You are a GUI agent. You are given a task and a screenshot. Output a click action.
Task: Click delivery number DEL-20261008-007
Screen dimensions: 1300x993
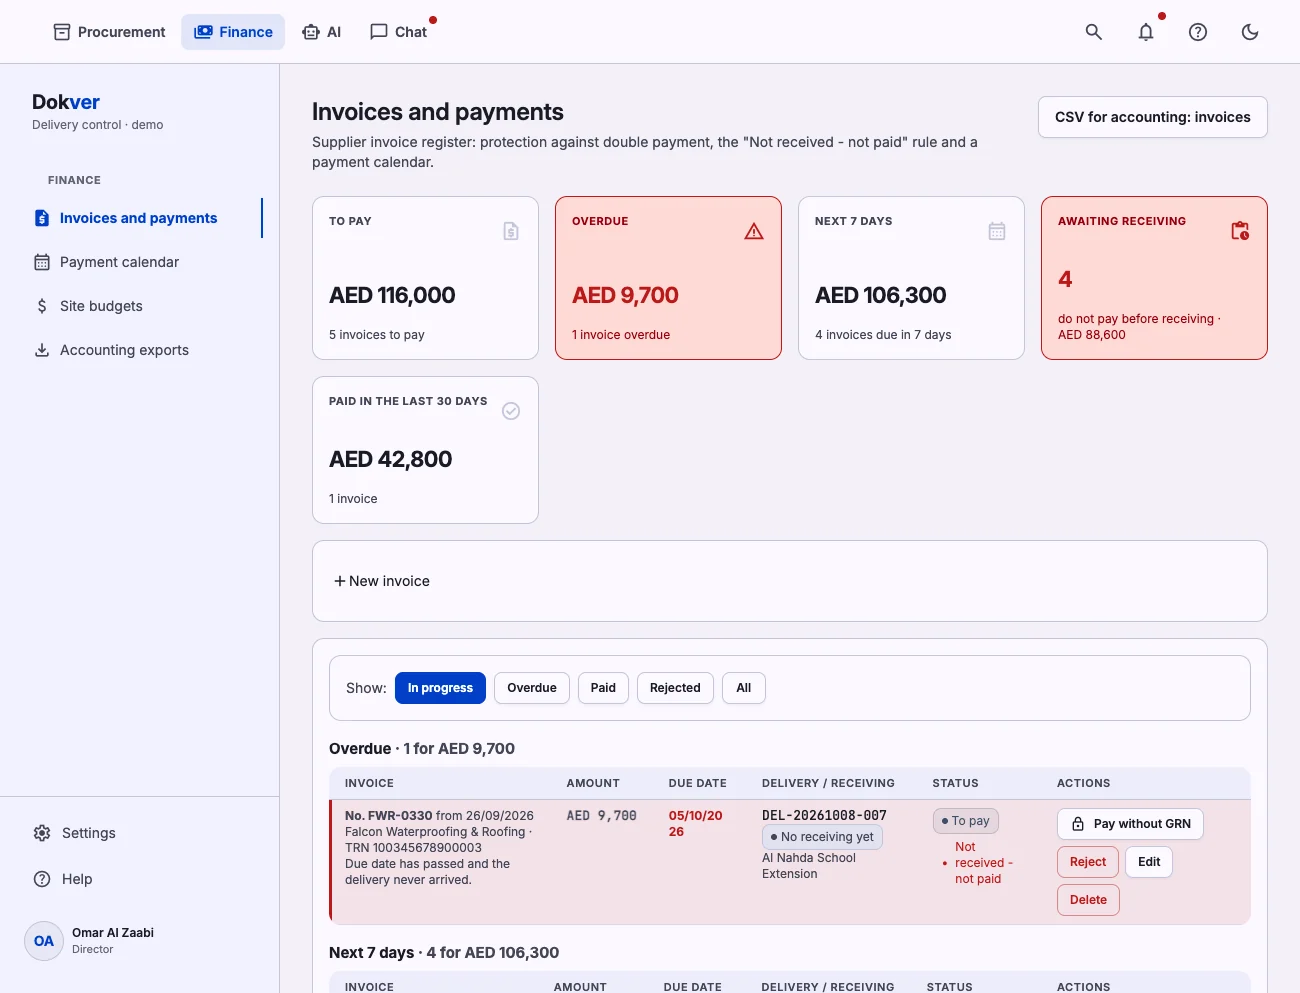(824, 816)
